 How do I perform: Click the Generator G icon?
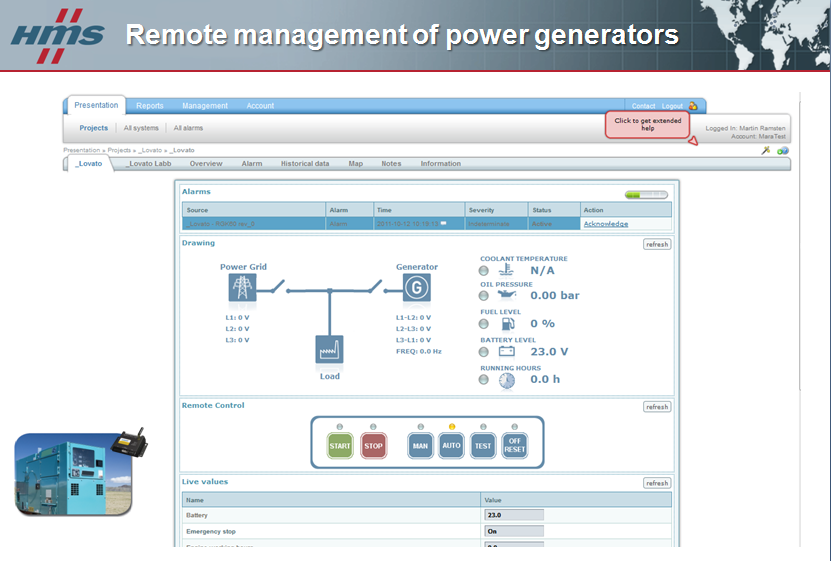(417, 288)
